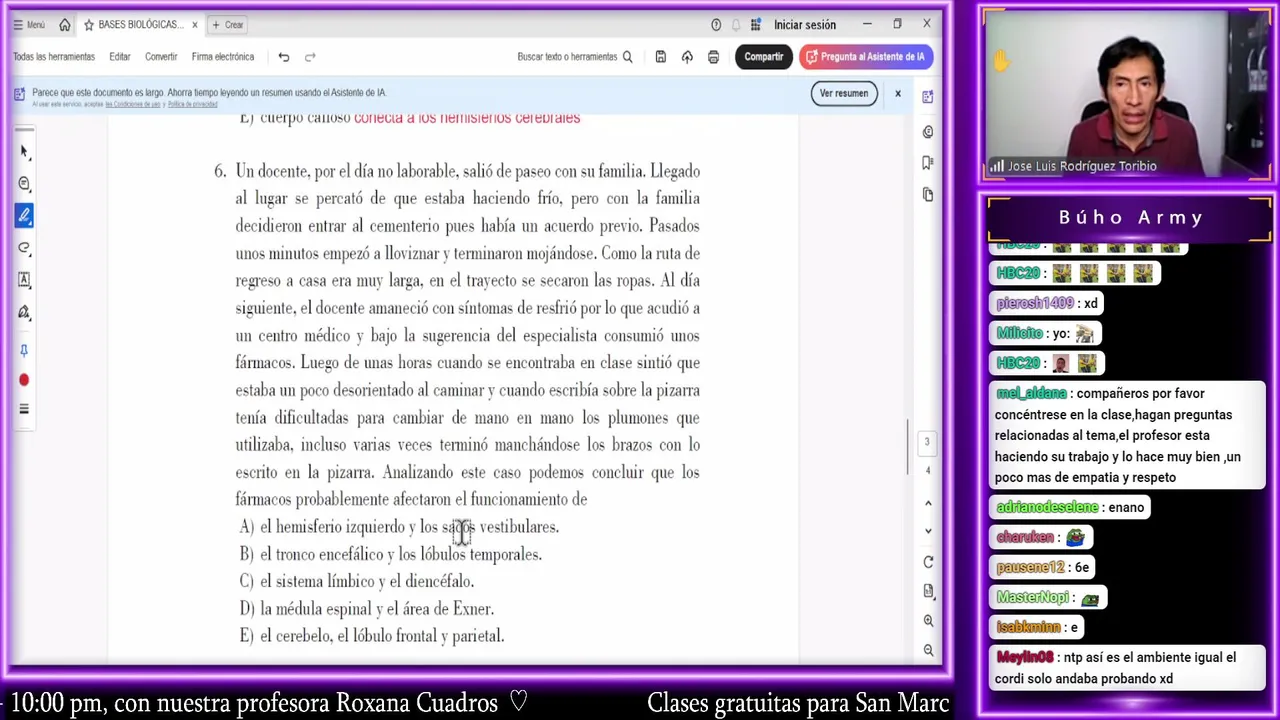1280x720 pixels.
Task: Zoom out with the magnifier minus icon
Action: 928,651
